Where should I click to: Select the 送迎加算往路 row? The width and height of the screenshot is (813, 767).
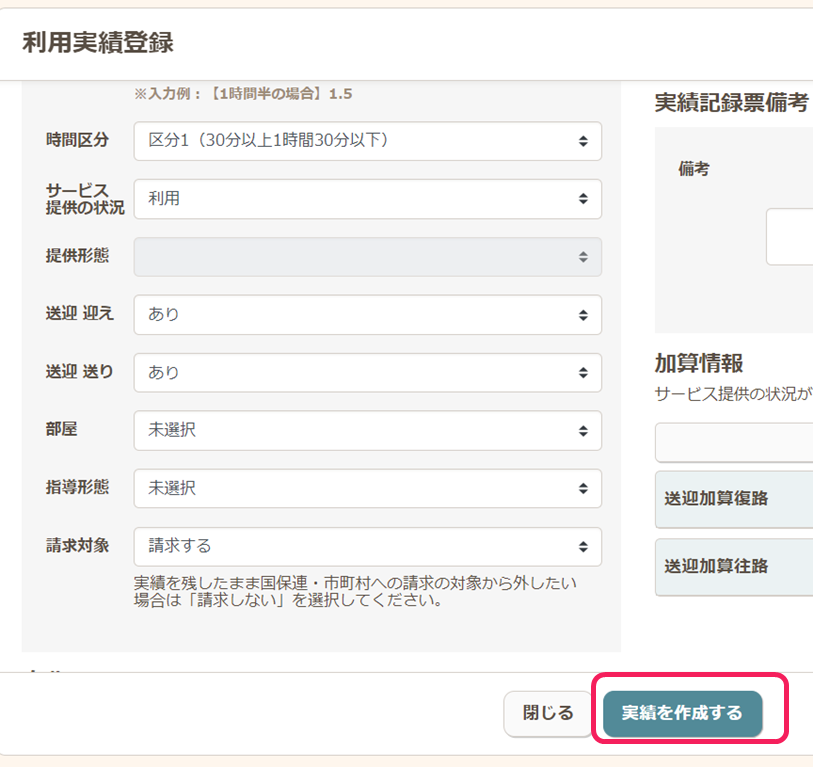tap(735, 567)
